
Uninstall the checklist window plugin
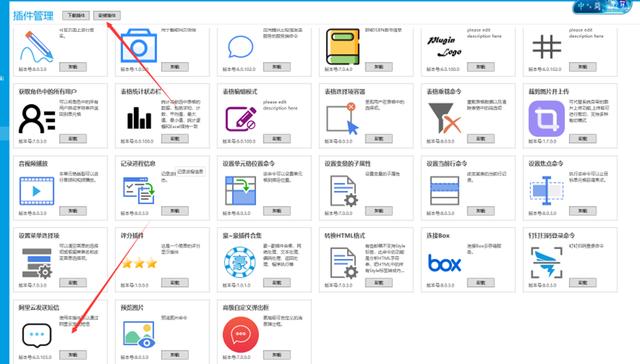pos(175,211)
